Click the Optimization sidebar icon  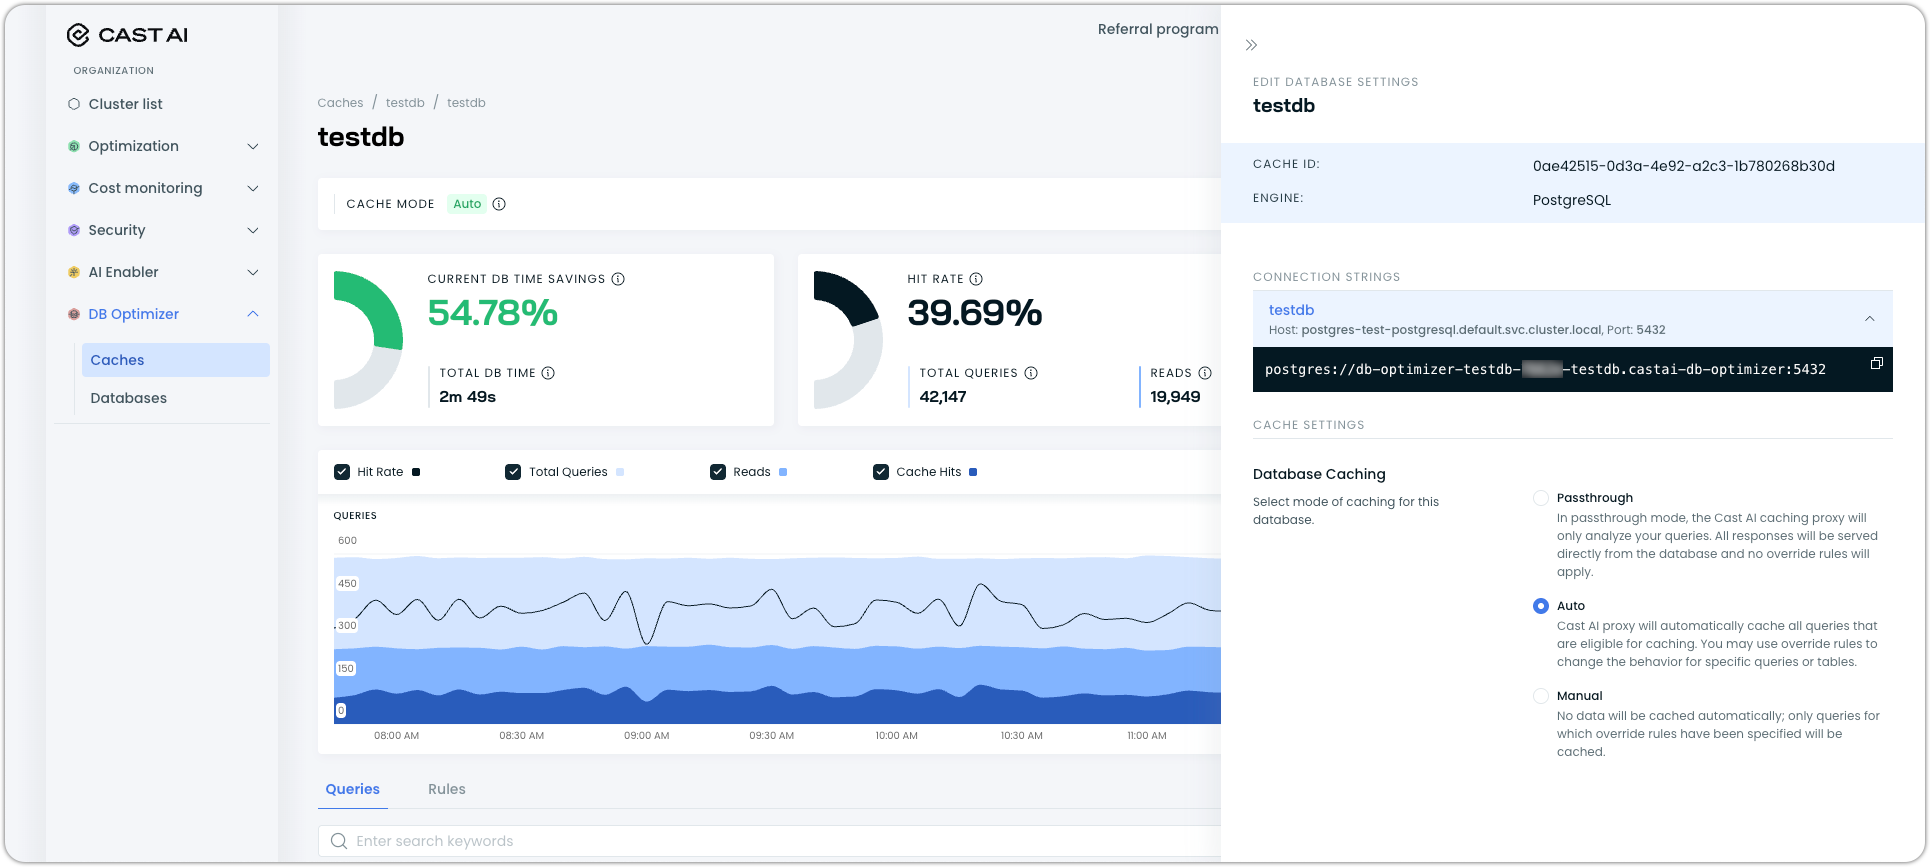pyautogui.click(x=74, y=146)
